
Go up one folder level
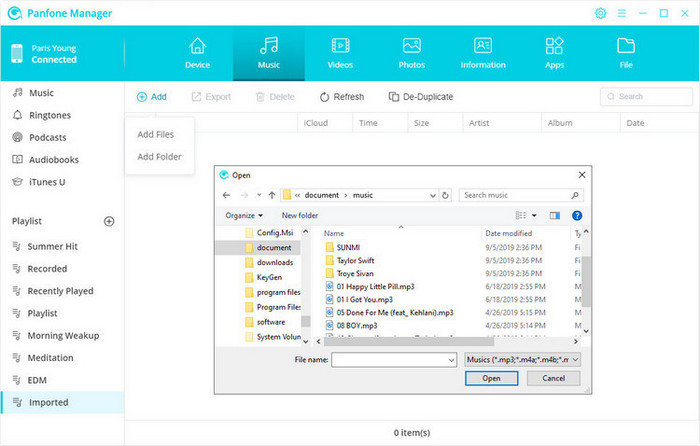coord(272,195)
